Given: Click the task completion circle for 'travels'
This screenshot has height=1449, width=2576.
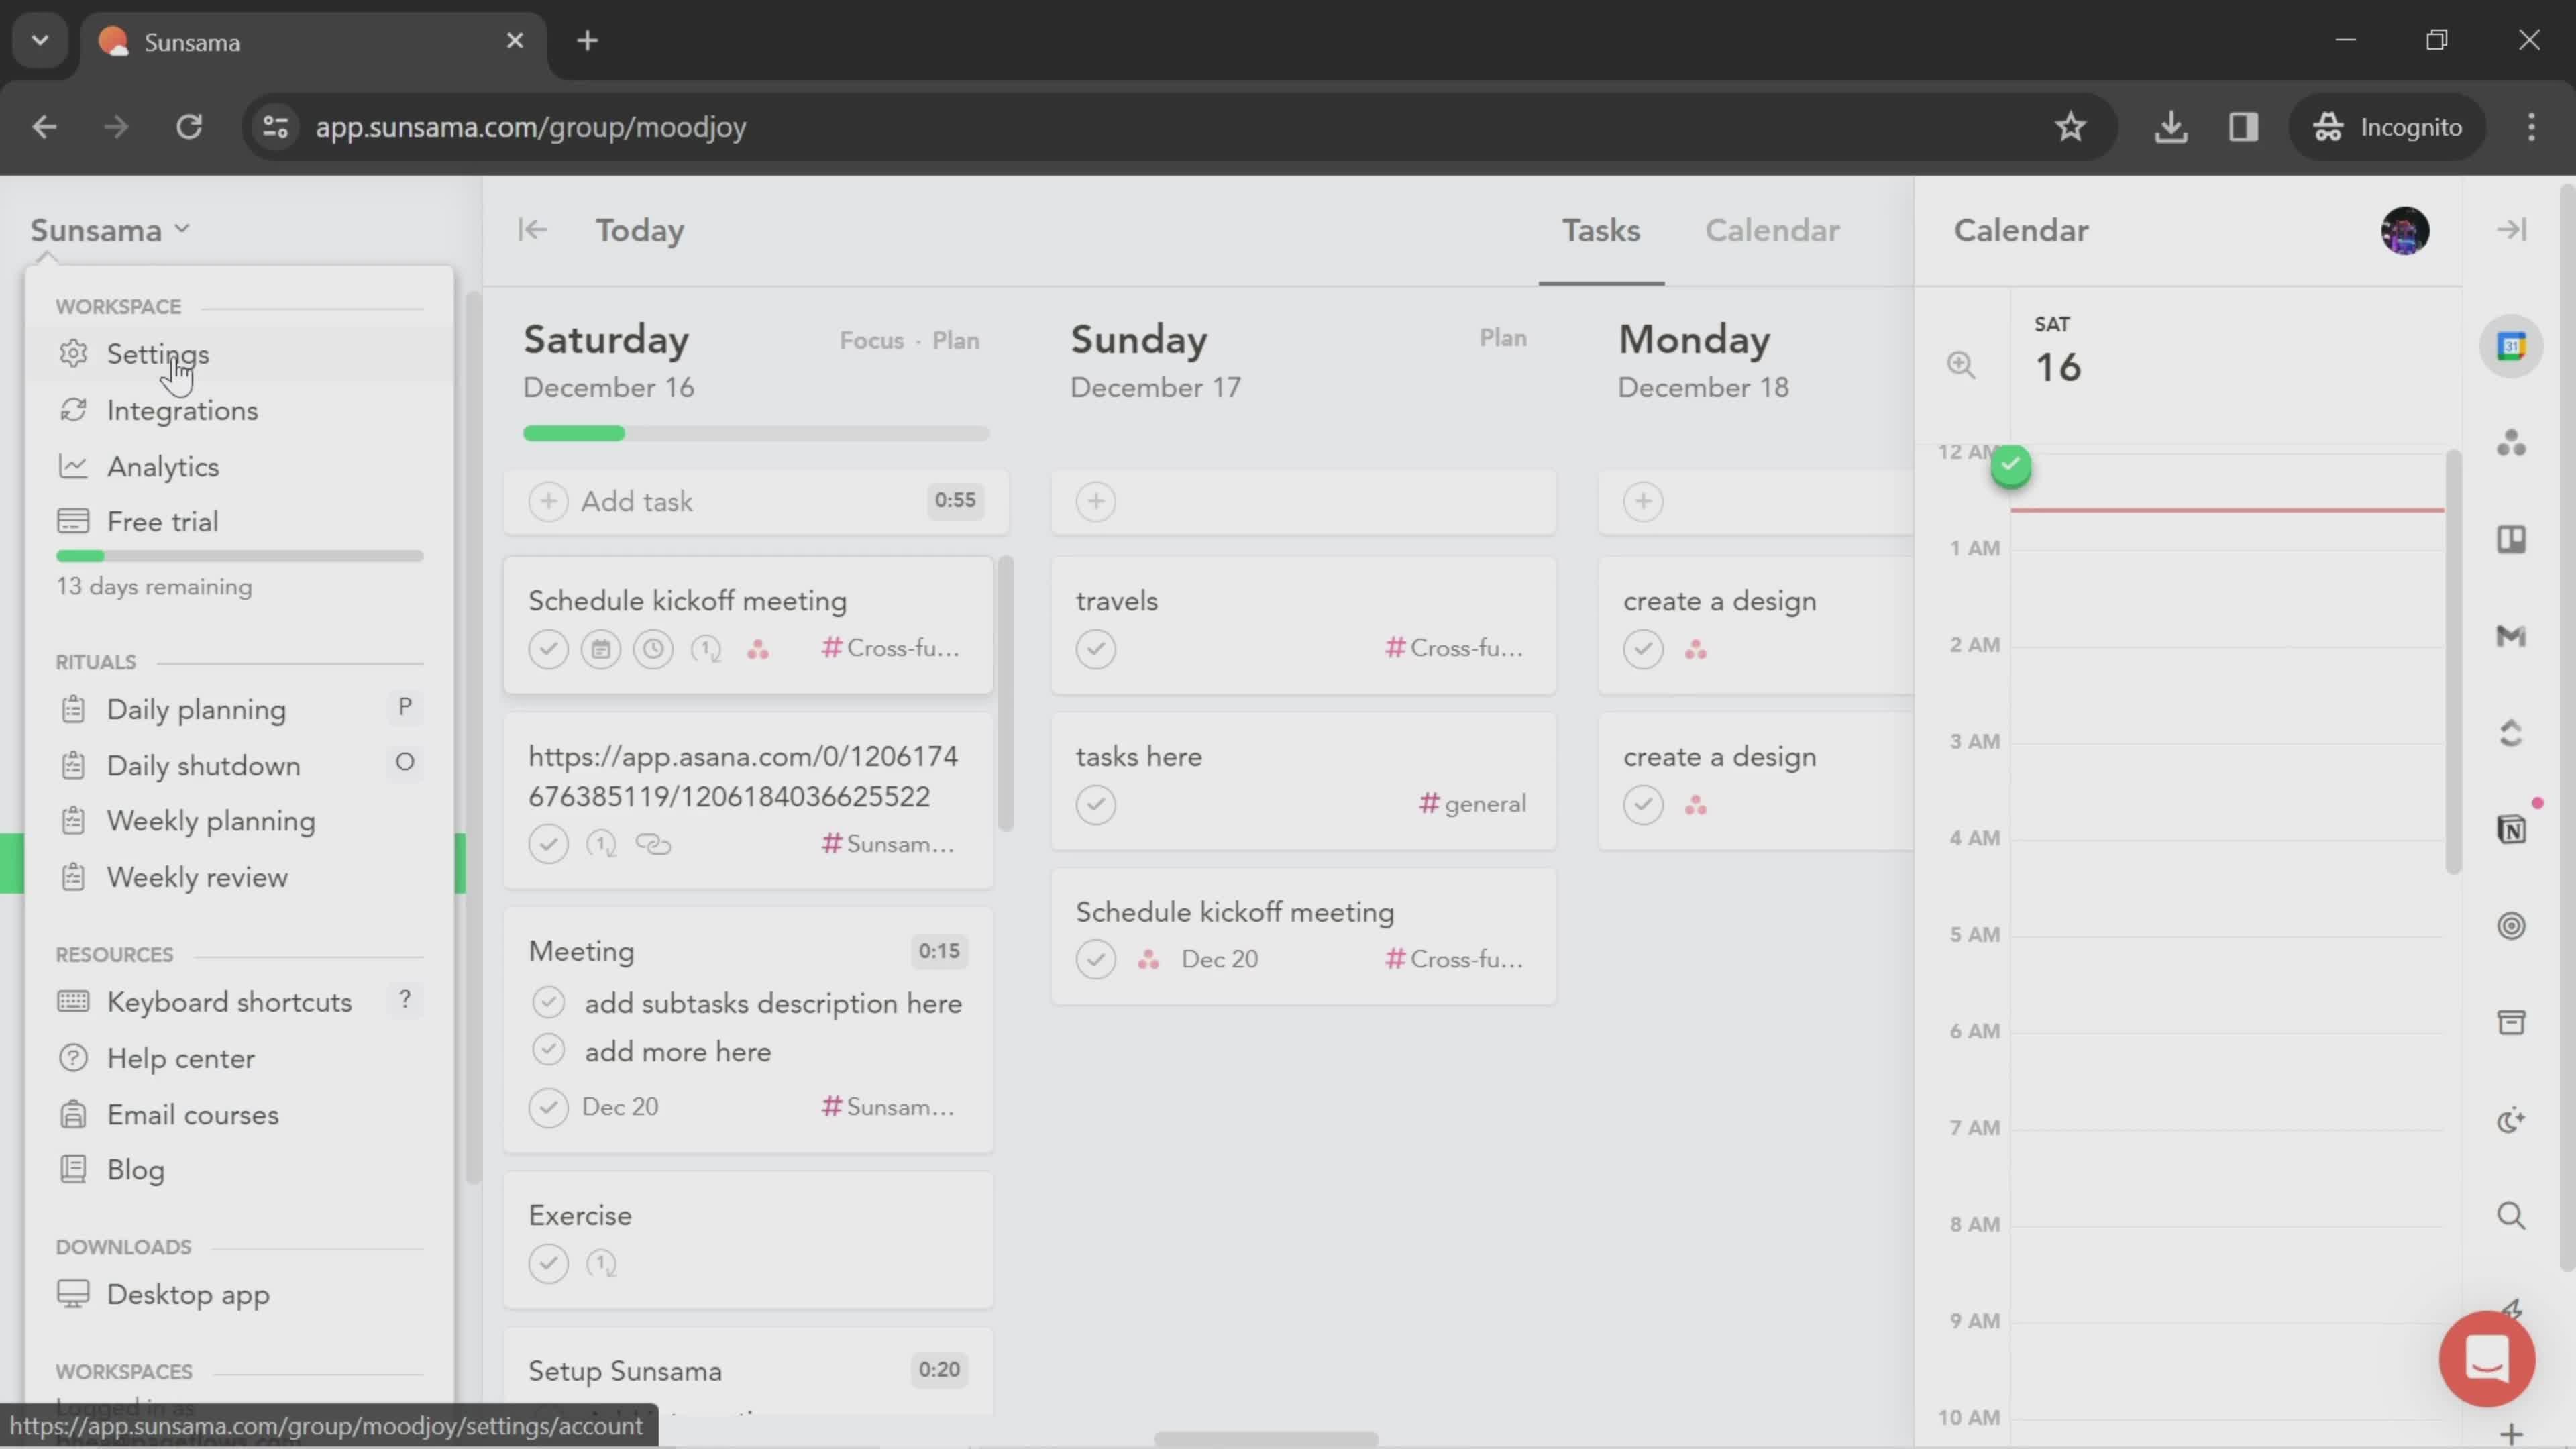Looking at the screenshot, I should pos(1097,647).
